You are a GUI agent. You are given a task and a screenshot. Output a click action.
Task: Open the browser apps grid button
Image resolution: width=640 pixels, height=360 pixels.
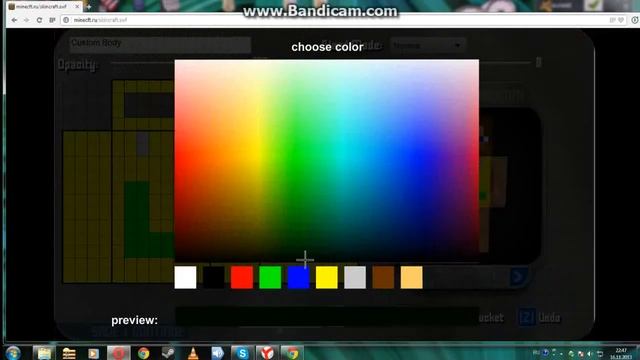pos(52,20)
